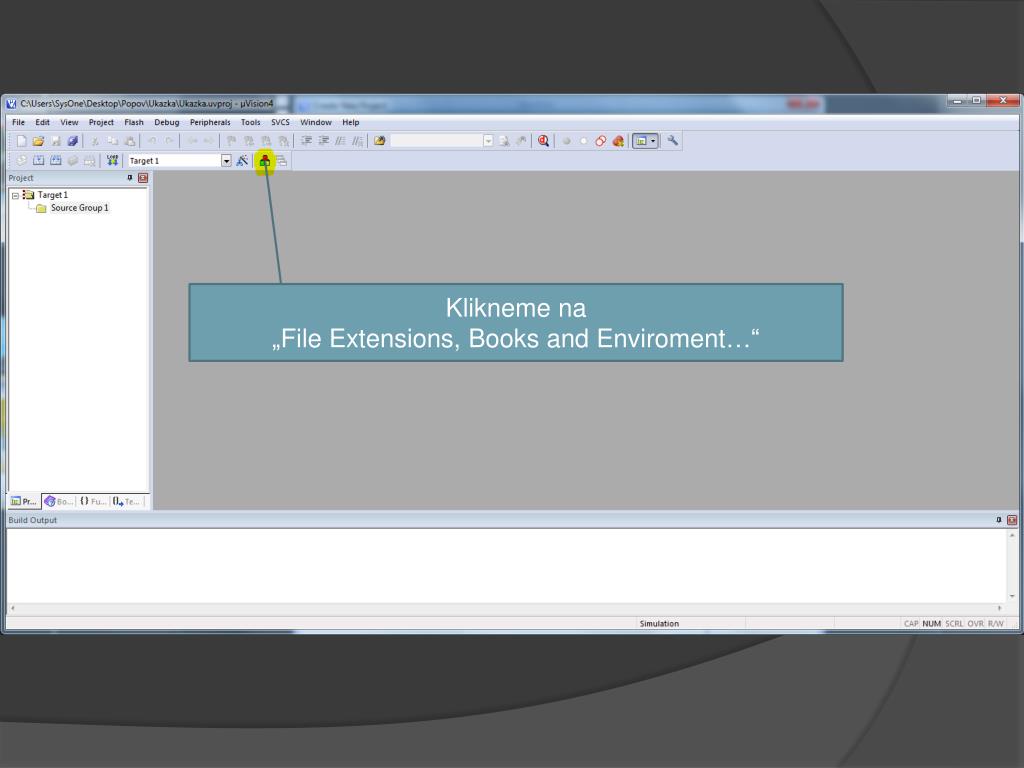The height and width of the screenshot is (768, 1024).
Task: Click the Open file folder icon
Action: pyautogui.click(x=39, y=141)
